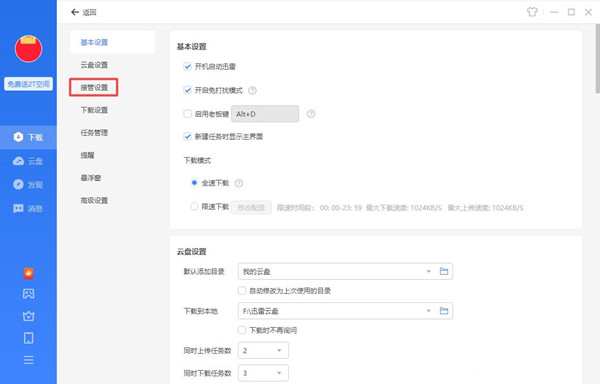Enable 自动修改为上次使用的目录 checkbox

click(242, 291)
